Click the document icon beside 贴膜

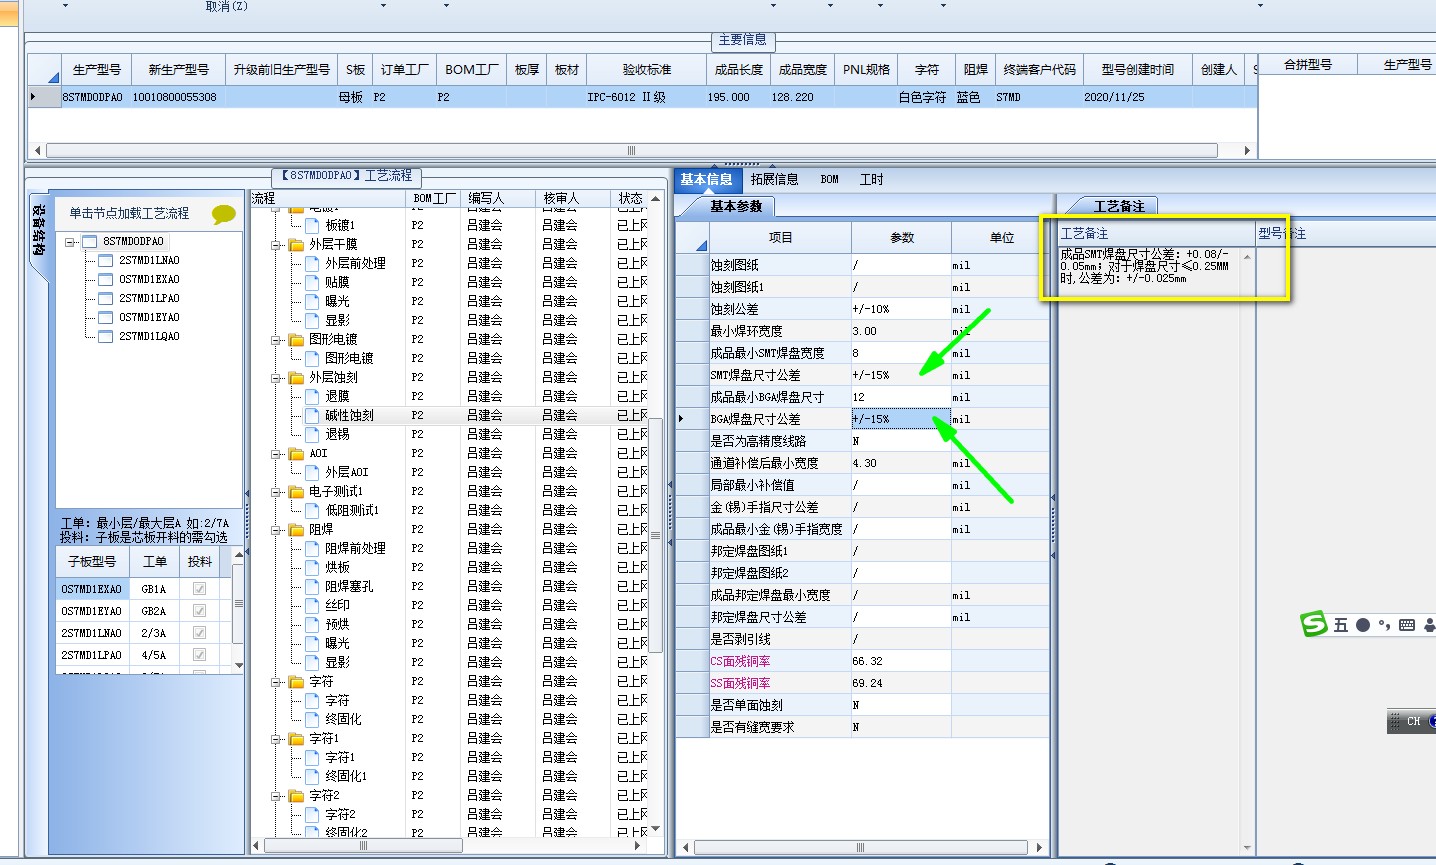click(312, 282)
